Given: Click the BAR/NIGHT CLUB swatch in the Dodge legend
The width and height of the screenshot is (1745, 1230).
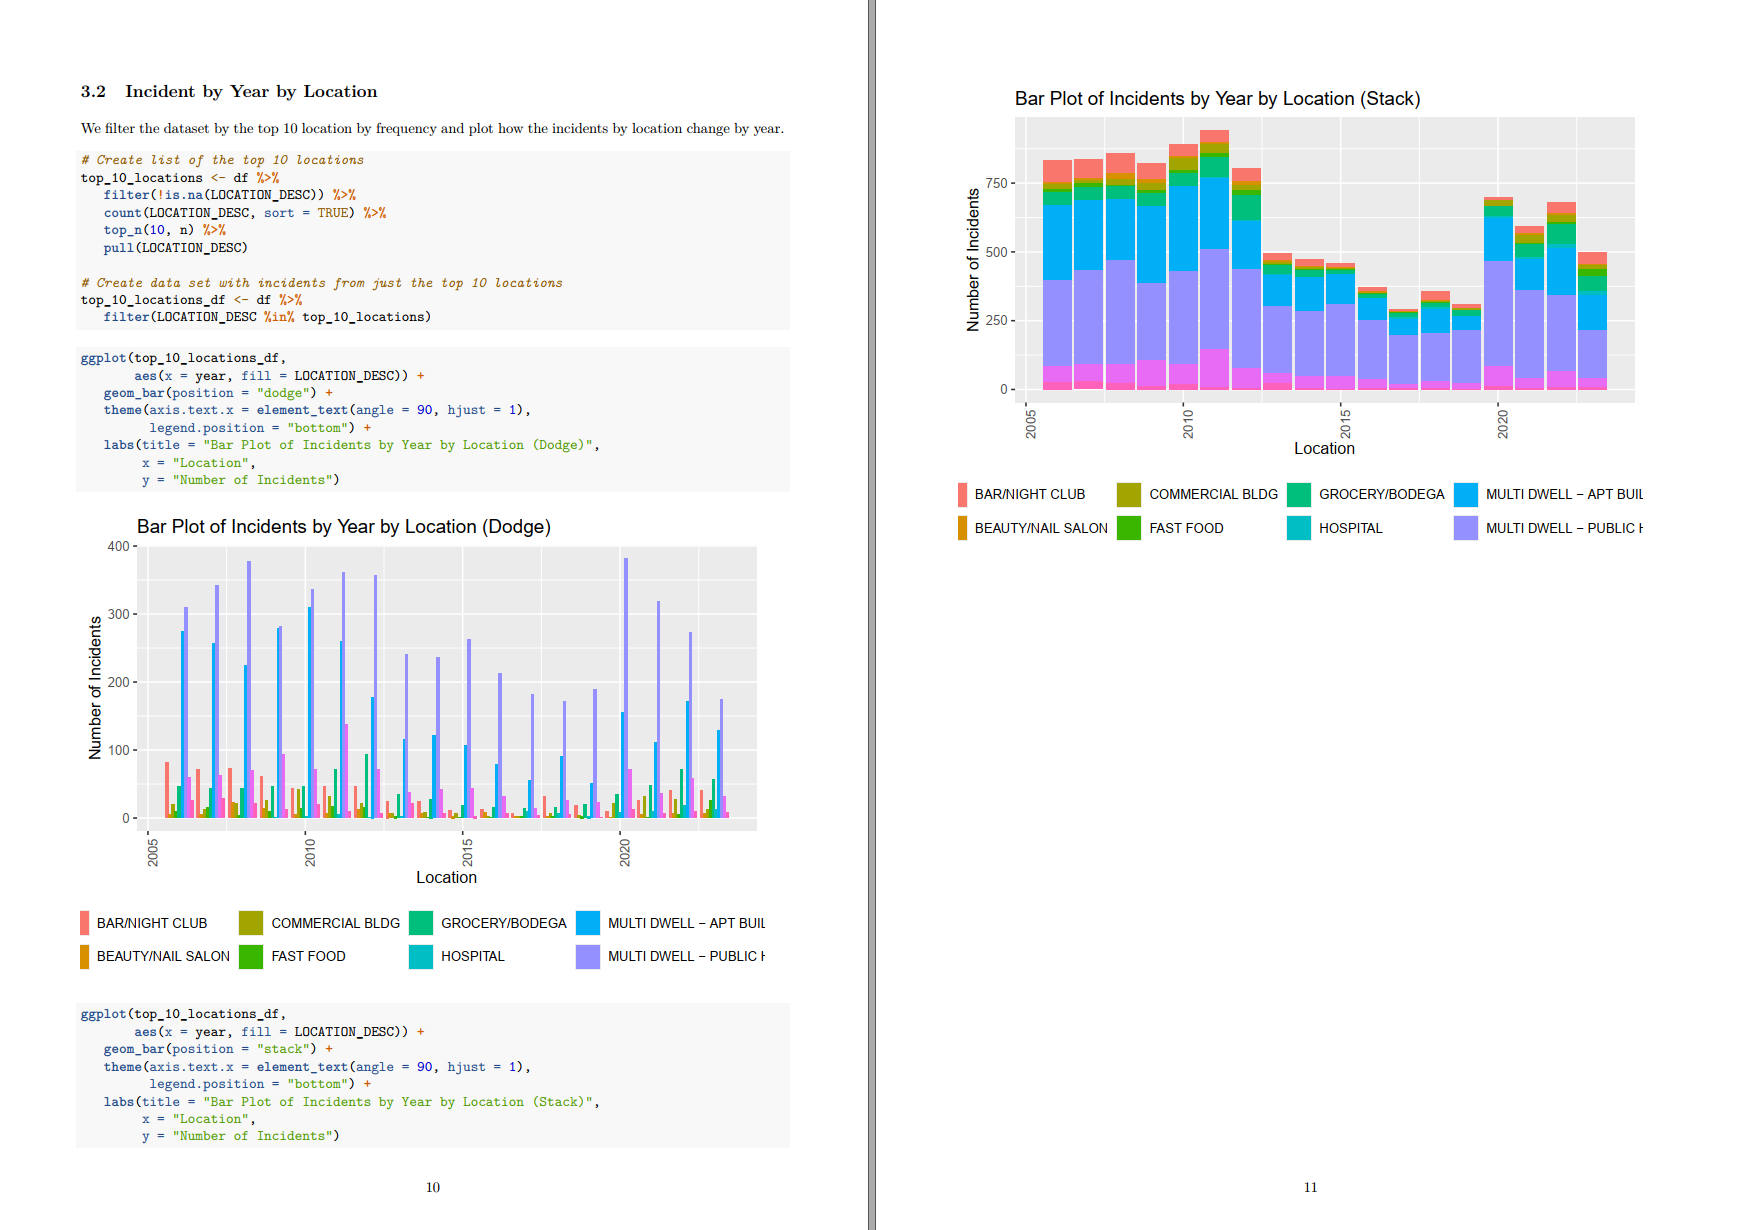Looking at the screenshot, I should (x=85, y=923).
